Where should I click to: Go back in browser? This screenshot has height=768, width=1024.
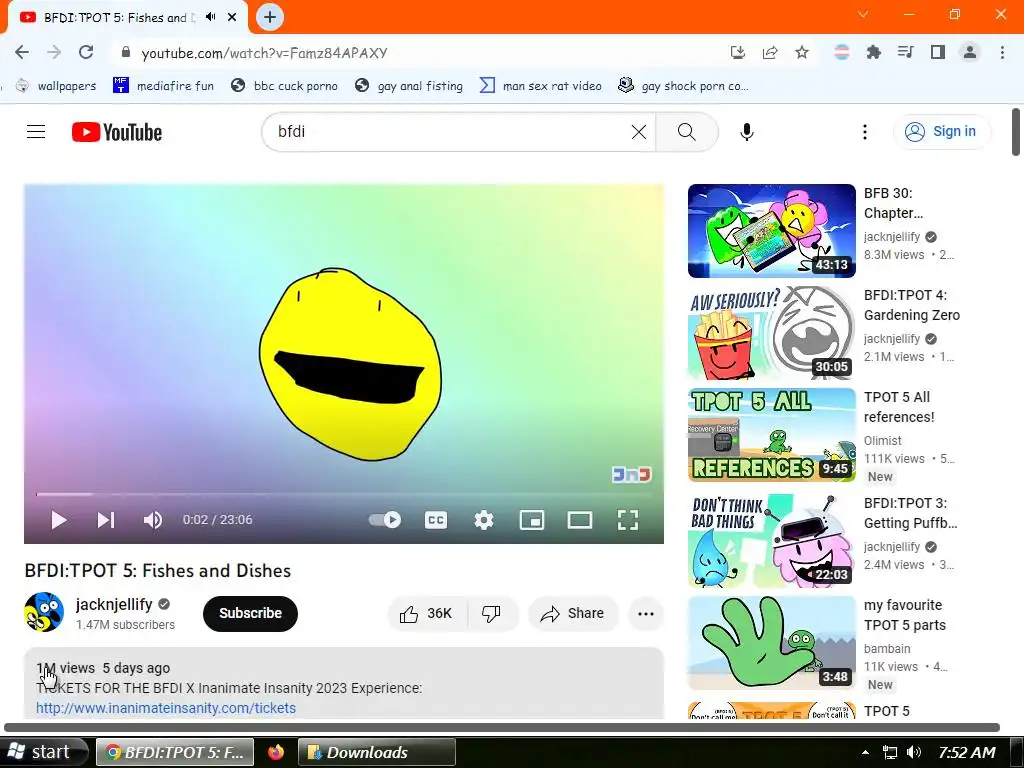pyautogui.click(x=22, y=52)
